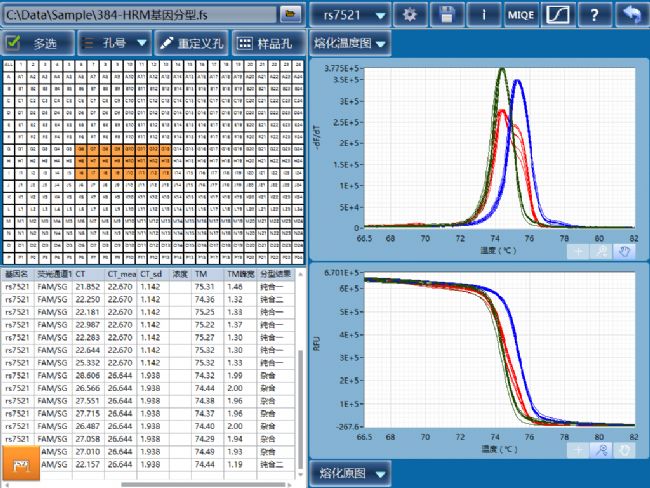Expand the 熔化温度图 chart type dropdown
This screenshot has width=650, height=488.
point(350,44)
